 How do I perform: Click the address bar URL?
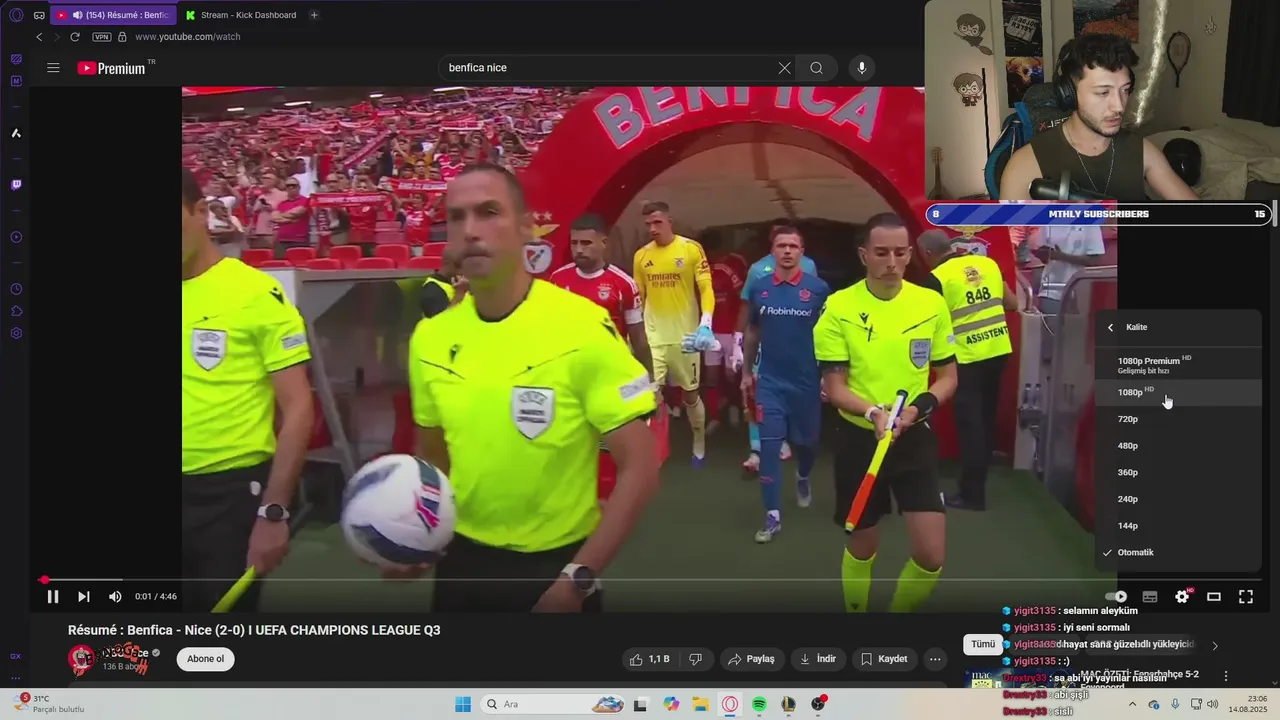[188, 37]
